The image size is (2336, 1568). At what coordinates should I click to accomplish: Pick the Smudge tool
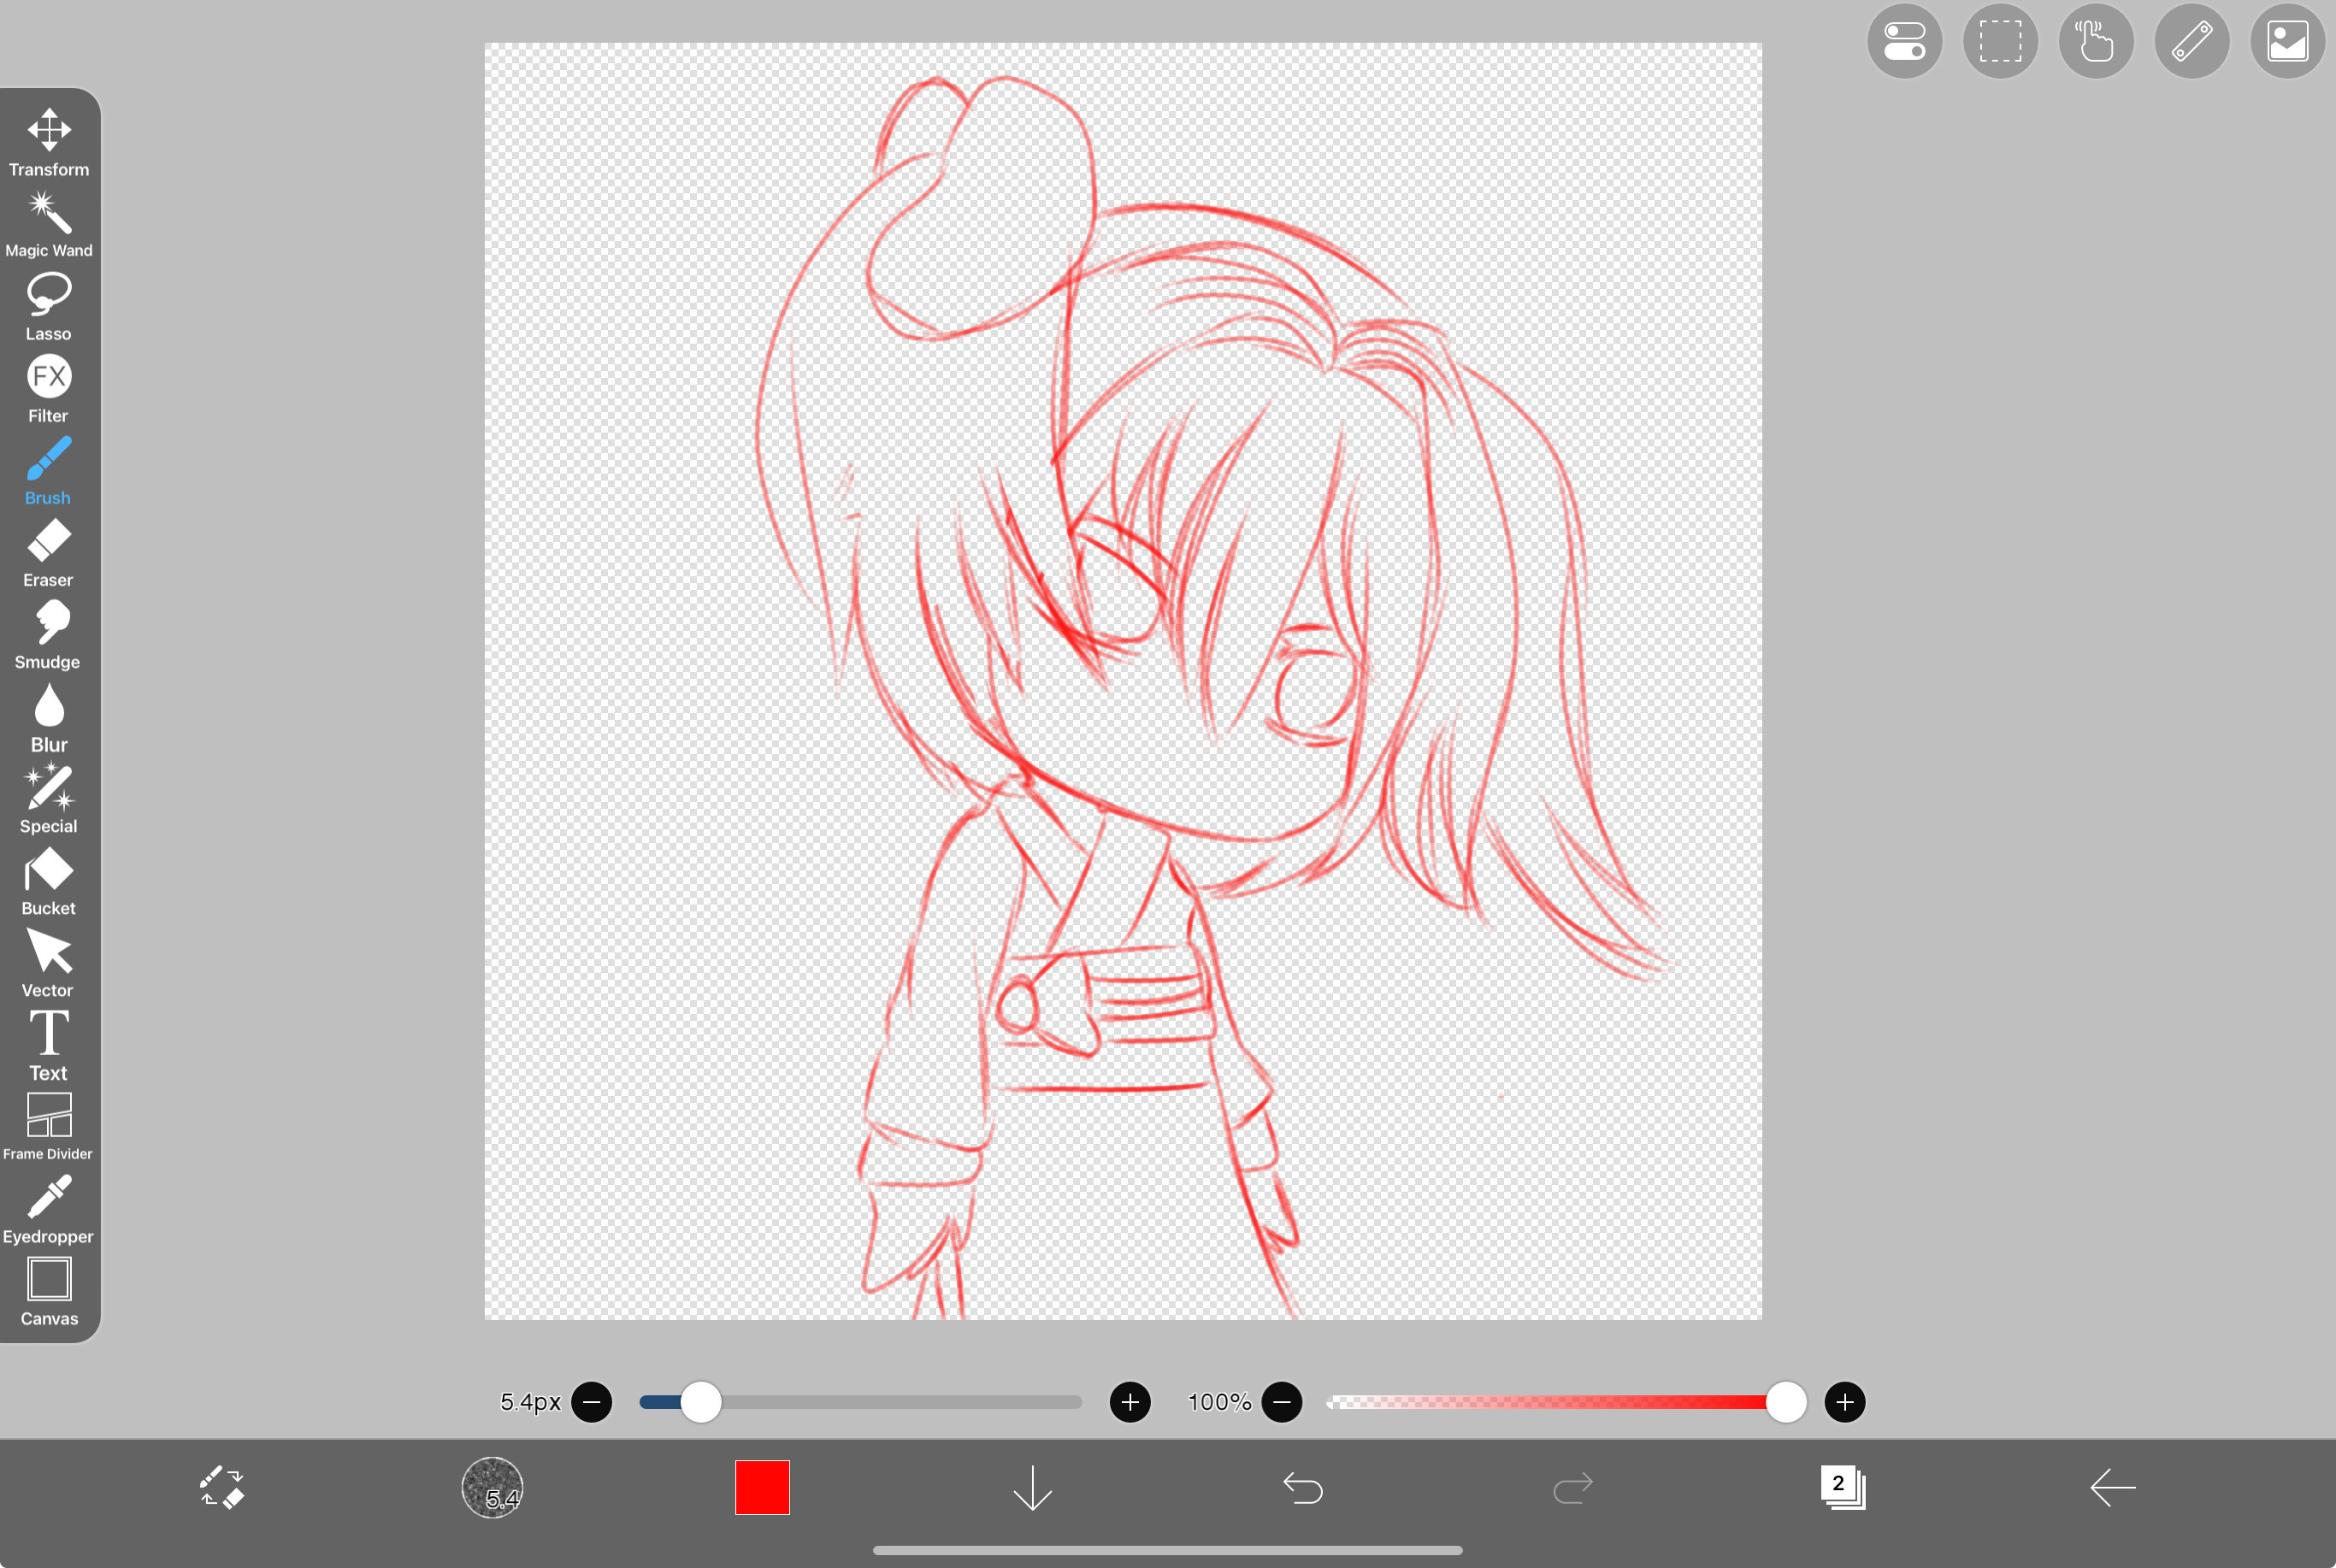(48, 635)
